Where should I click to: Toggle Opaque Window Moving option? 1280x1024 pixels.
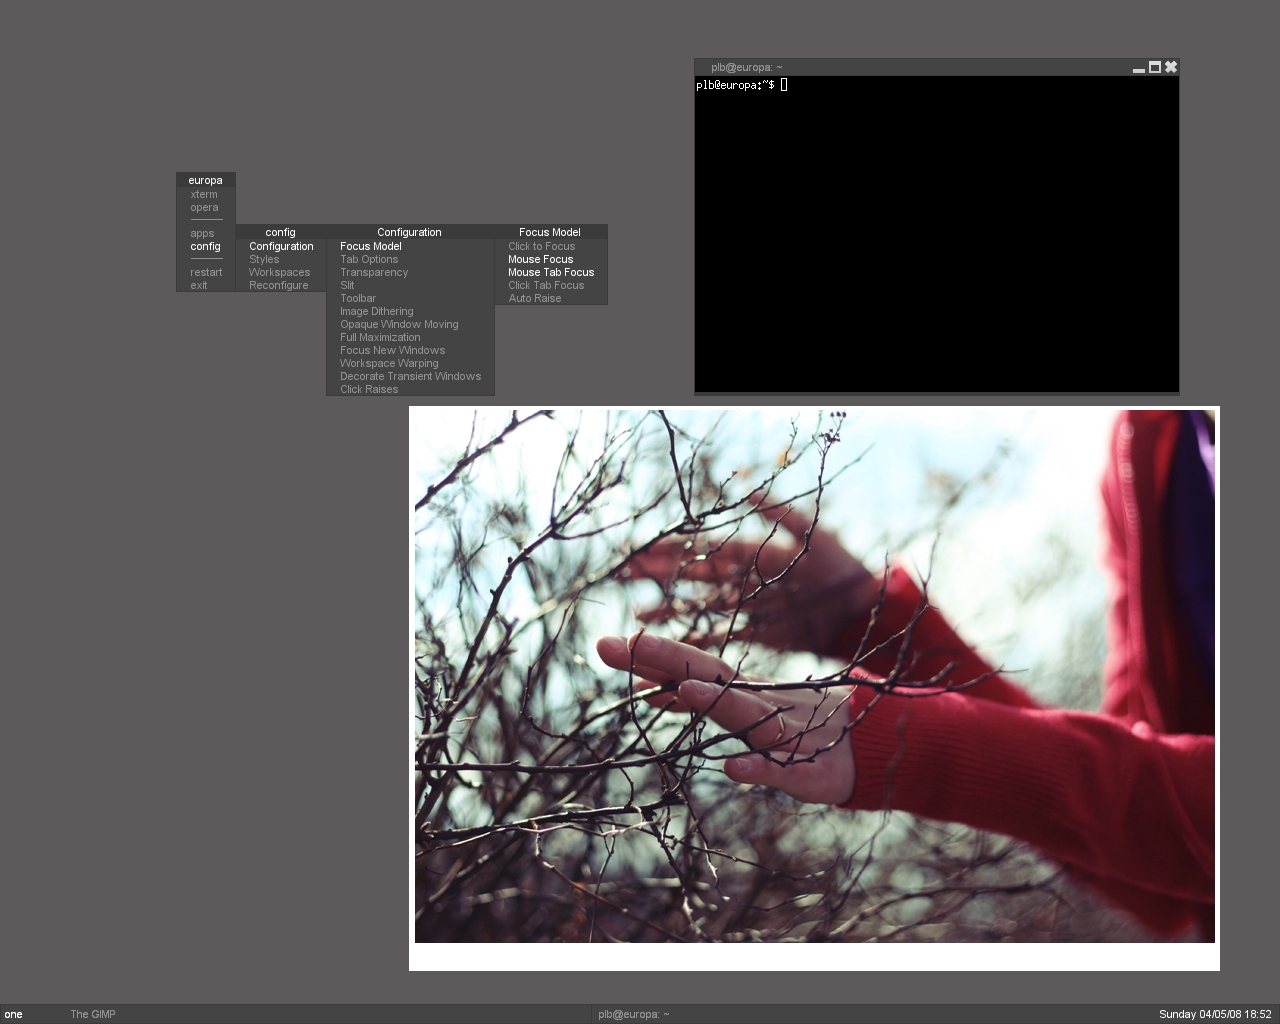pos(410,325)
